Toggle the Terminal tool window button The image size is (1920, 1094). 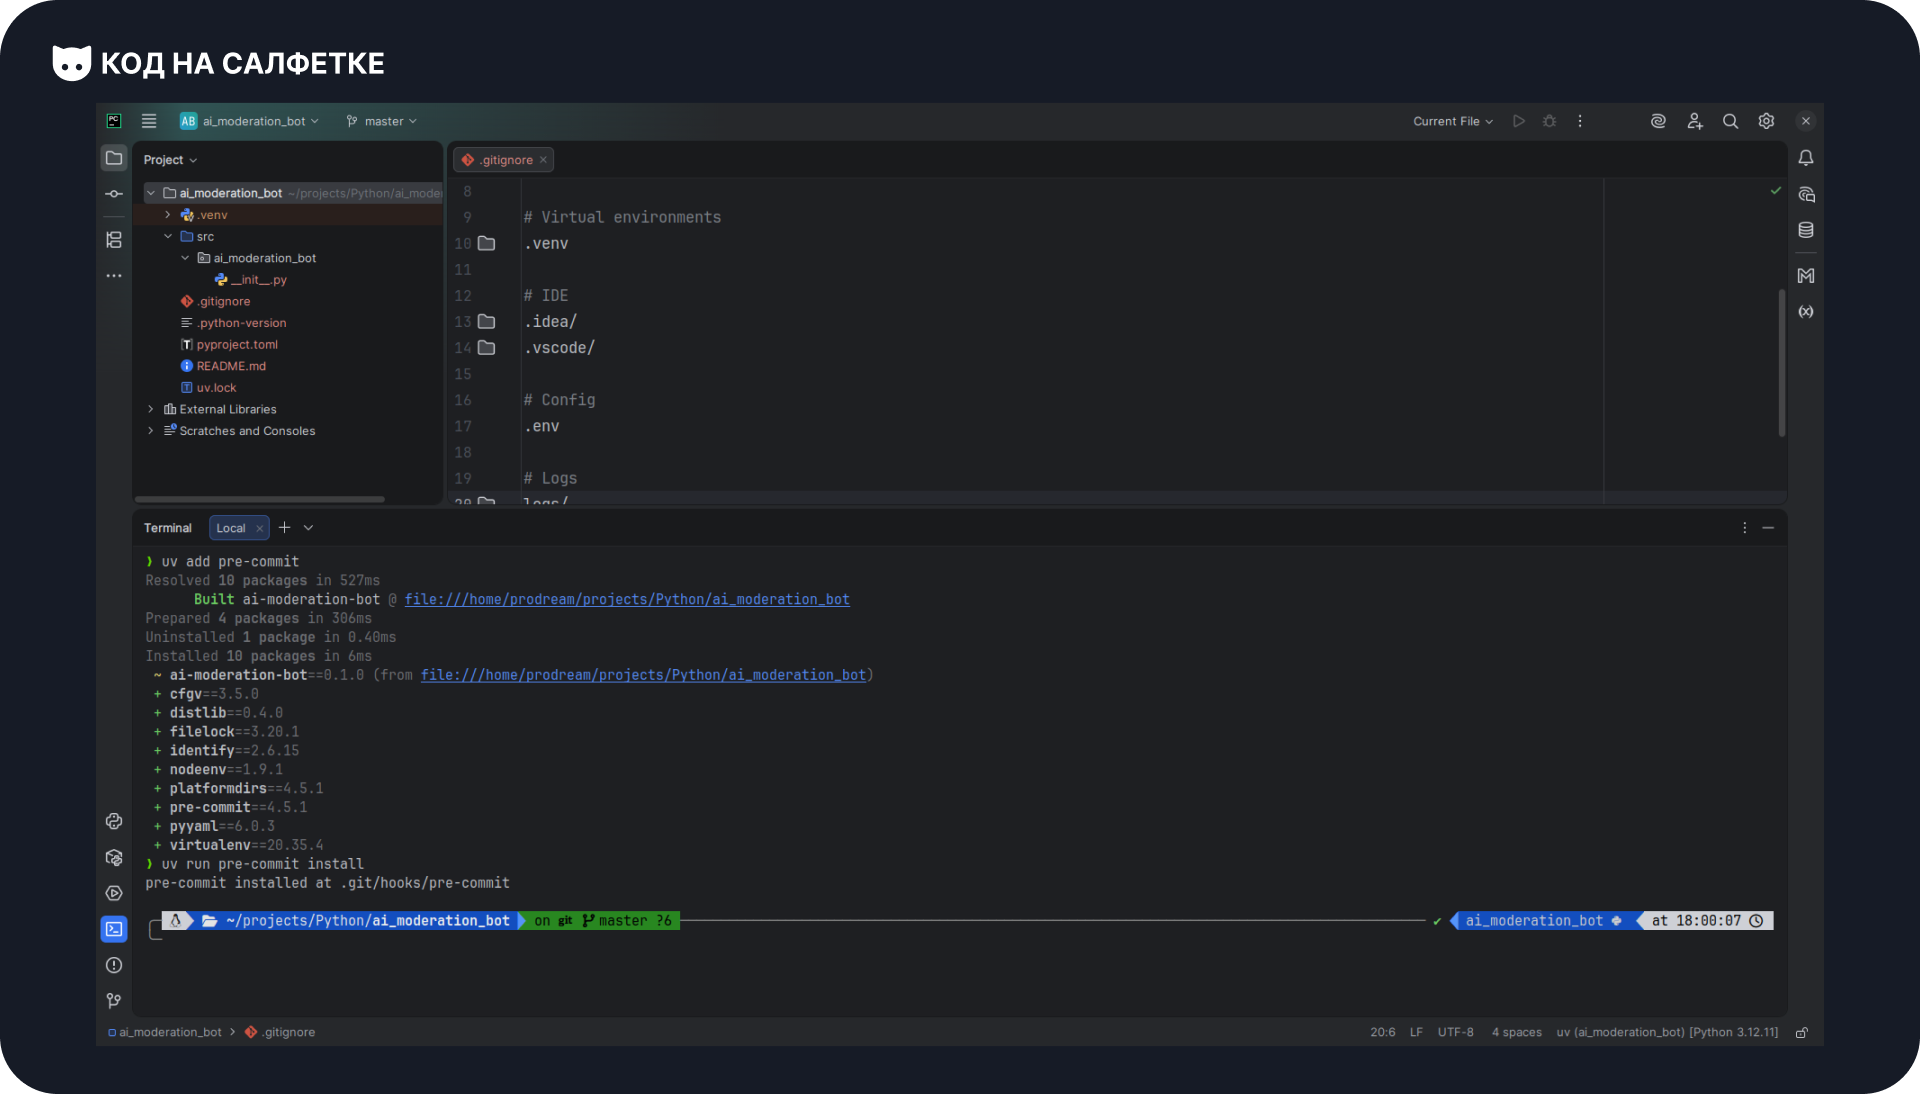click(x=114, y=929)
